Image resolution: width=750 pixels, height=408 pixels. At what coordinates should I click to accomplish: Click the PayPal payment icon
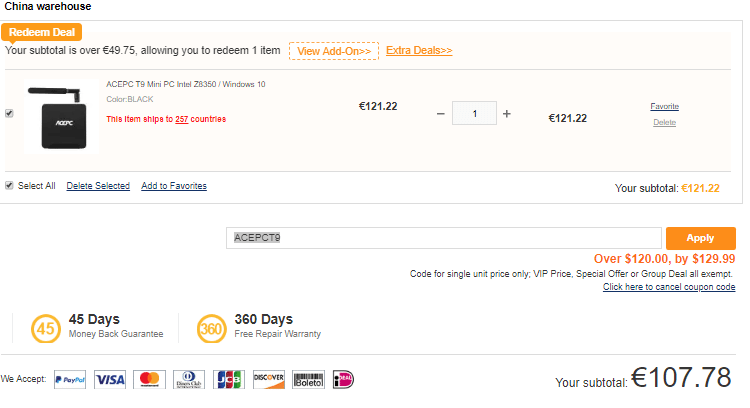70,380
